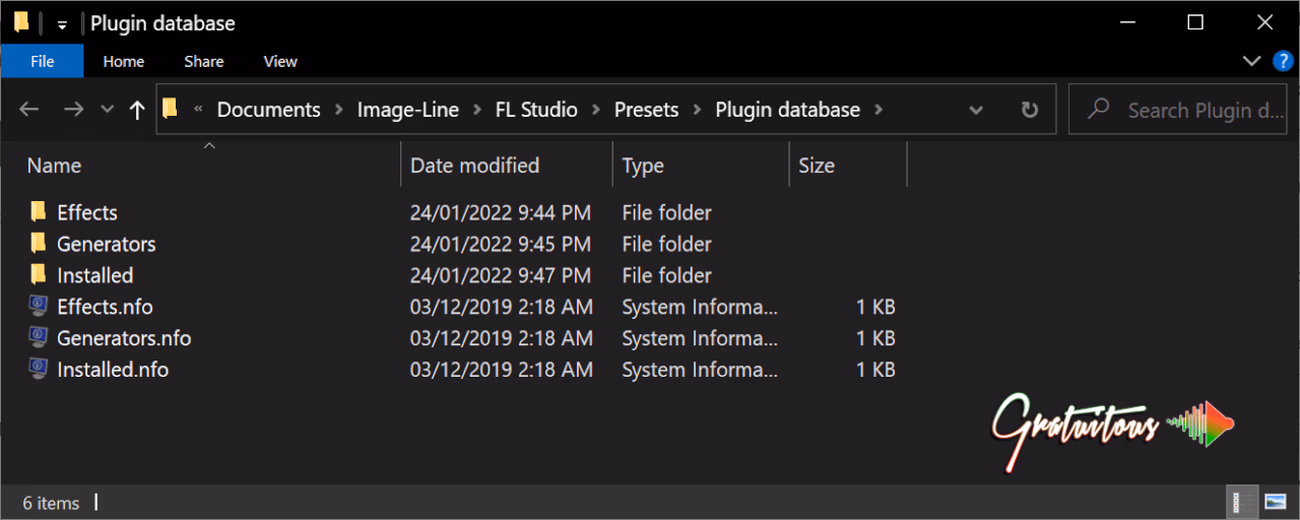Image resolution: width=1300 pixels, height=520 pixels.
Task: Go up one folder level
Action: (x=137, y=110)
